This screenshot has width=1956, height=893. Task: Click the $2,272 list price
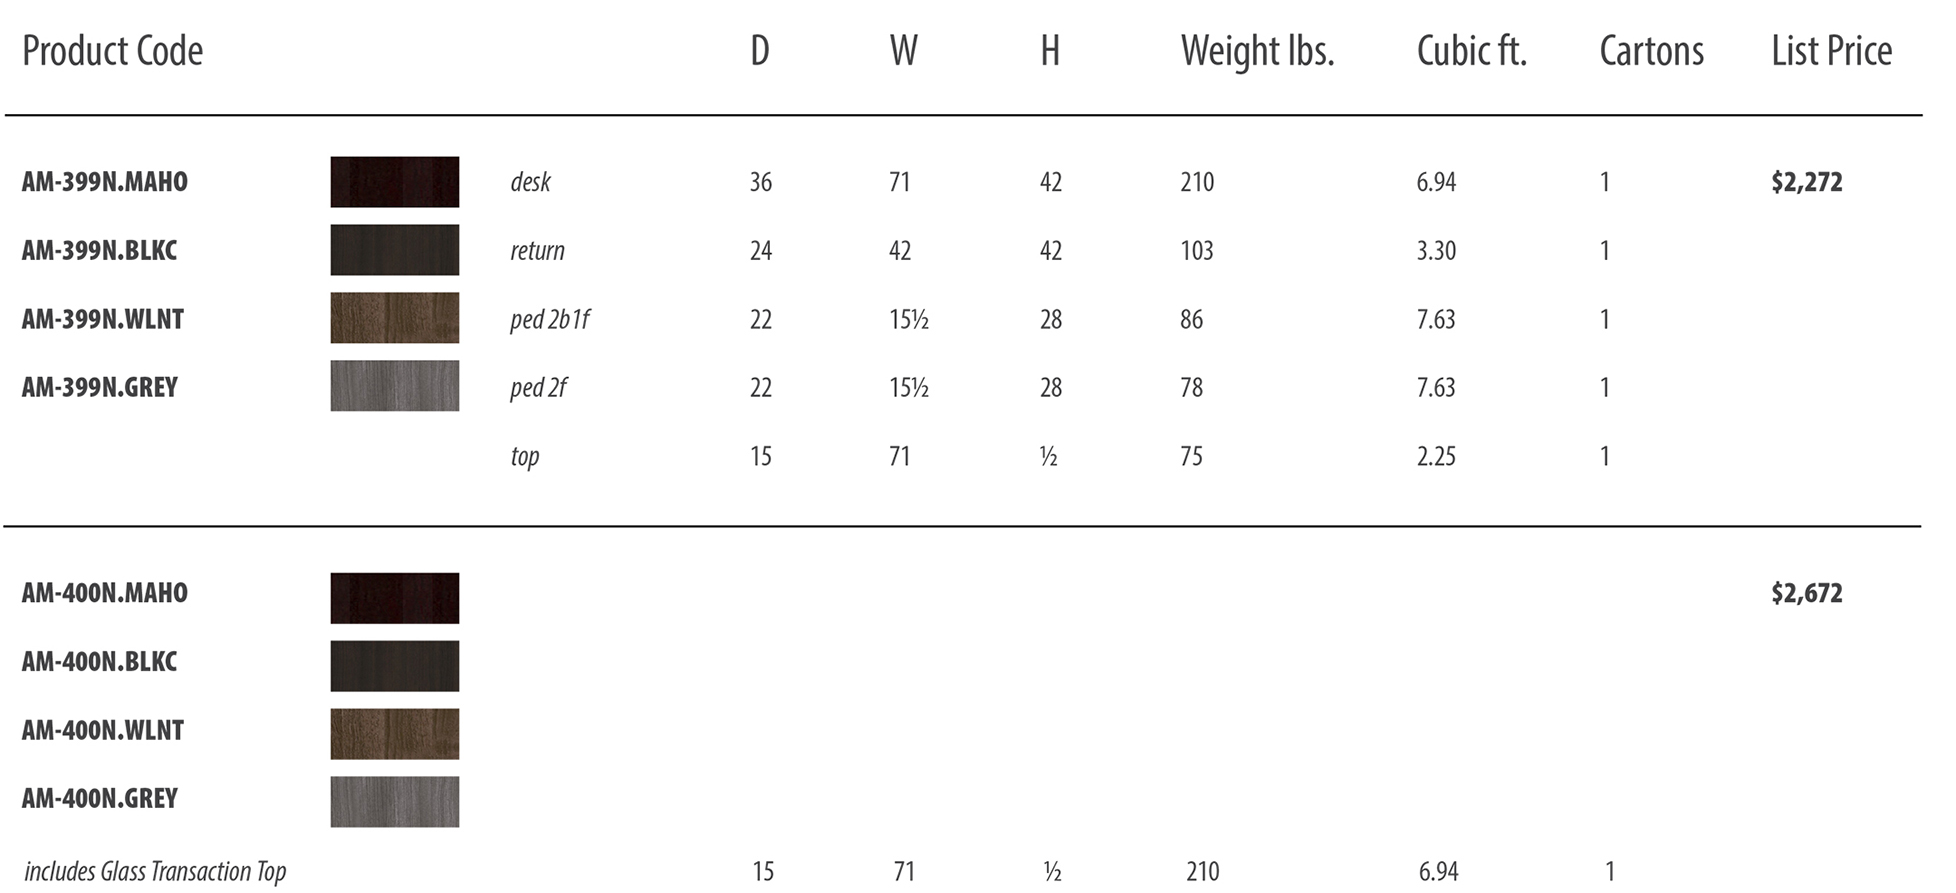click(1807, 182)
